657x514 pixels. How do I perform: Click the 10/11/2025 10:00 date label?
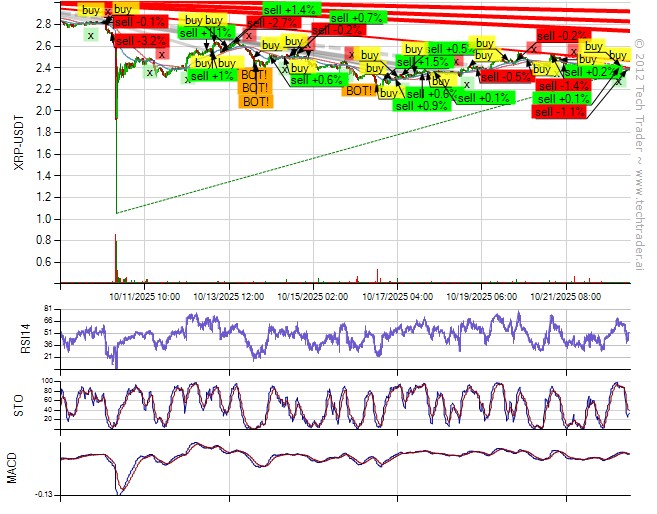pos(145,297)
